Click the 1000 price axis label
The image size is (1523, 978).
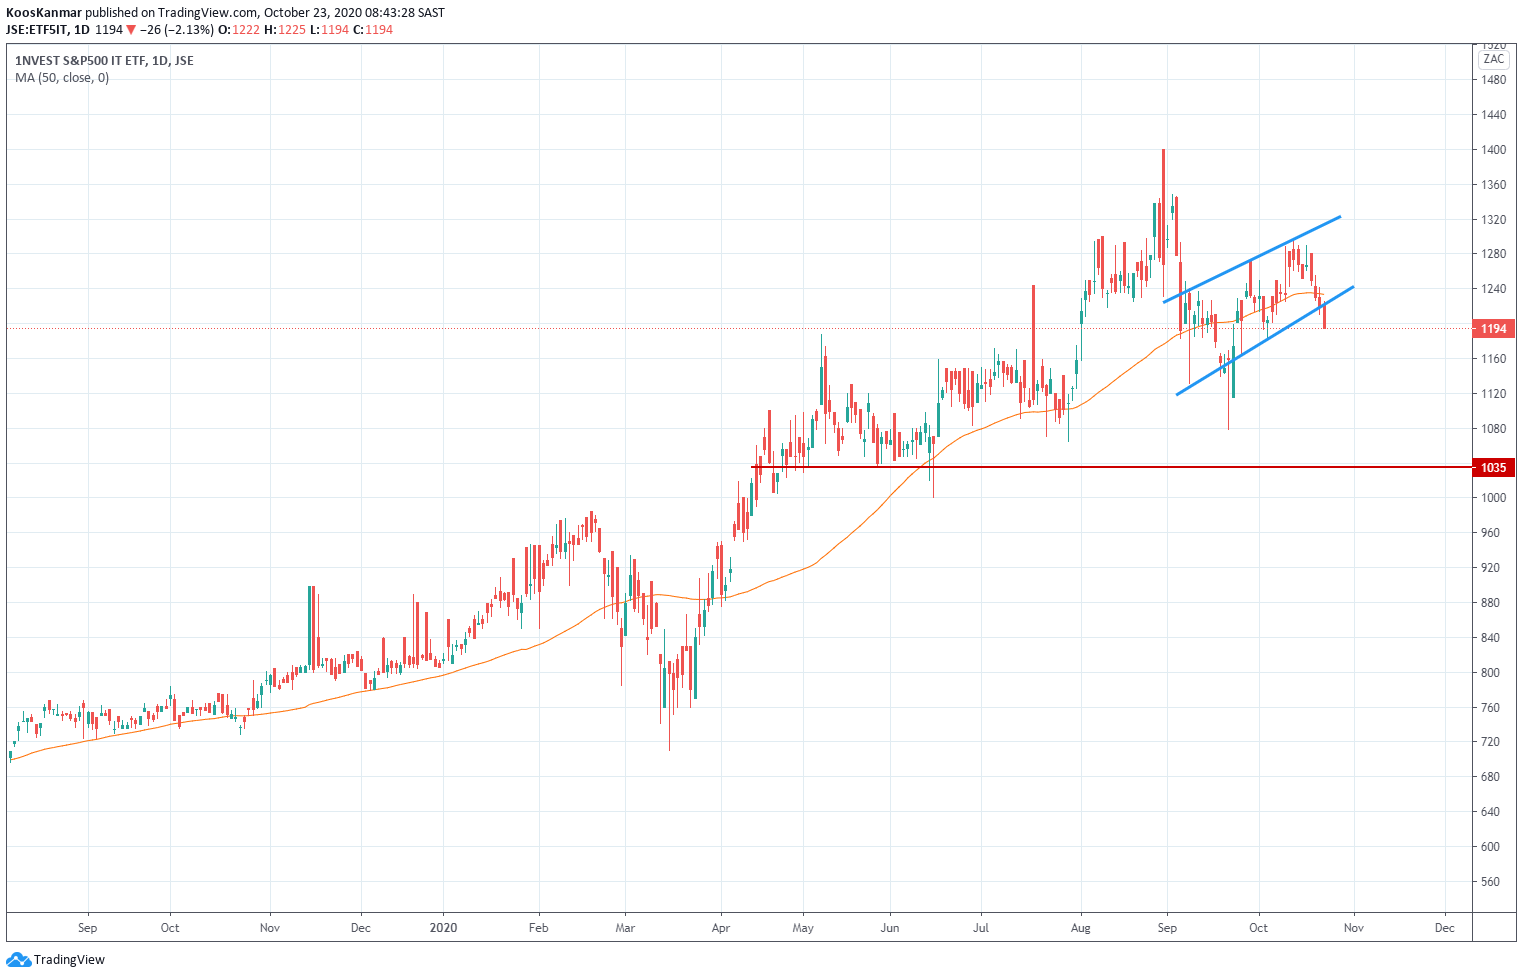1494,498
